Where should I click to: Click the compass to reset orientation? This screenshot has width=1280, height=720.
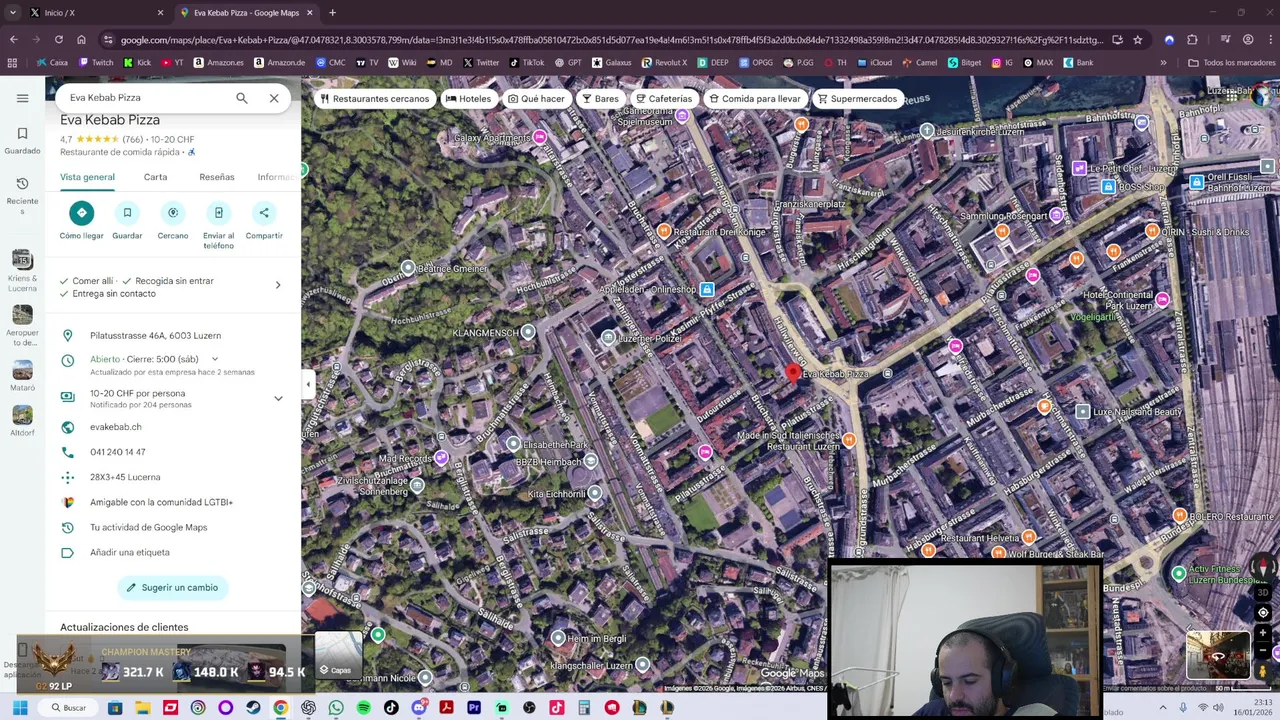click(1263, 568)
